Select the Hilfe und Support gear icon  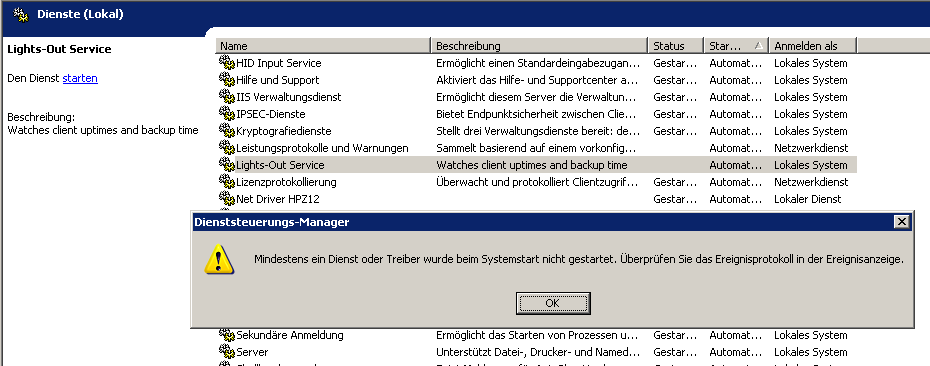click(x=227, y=79)
